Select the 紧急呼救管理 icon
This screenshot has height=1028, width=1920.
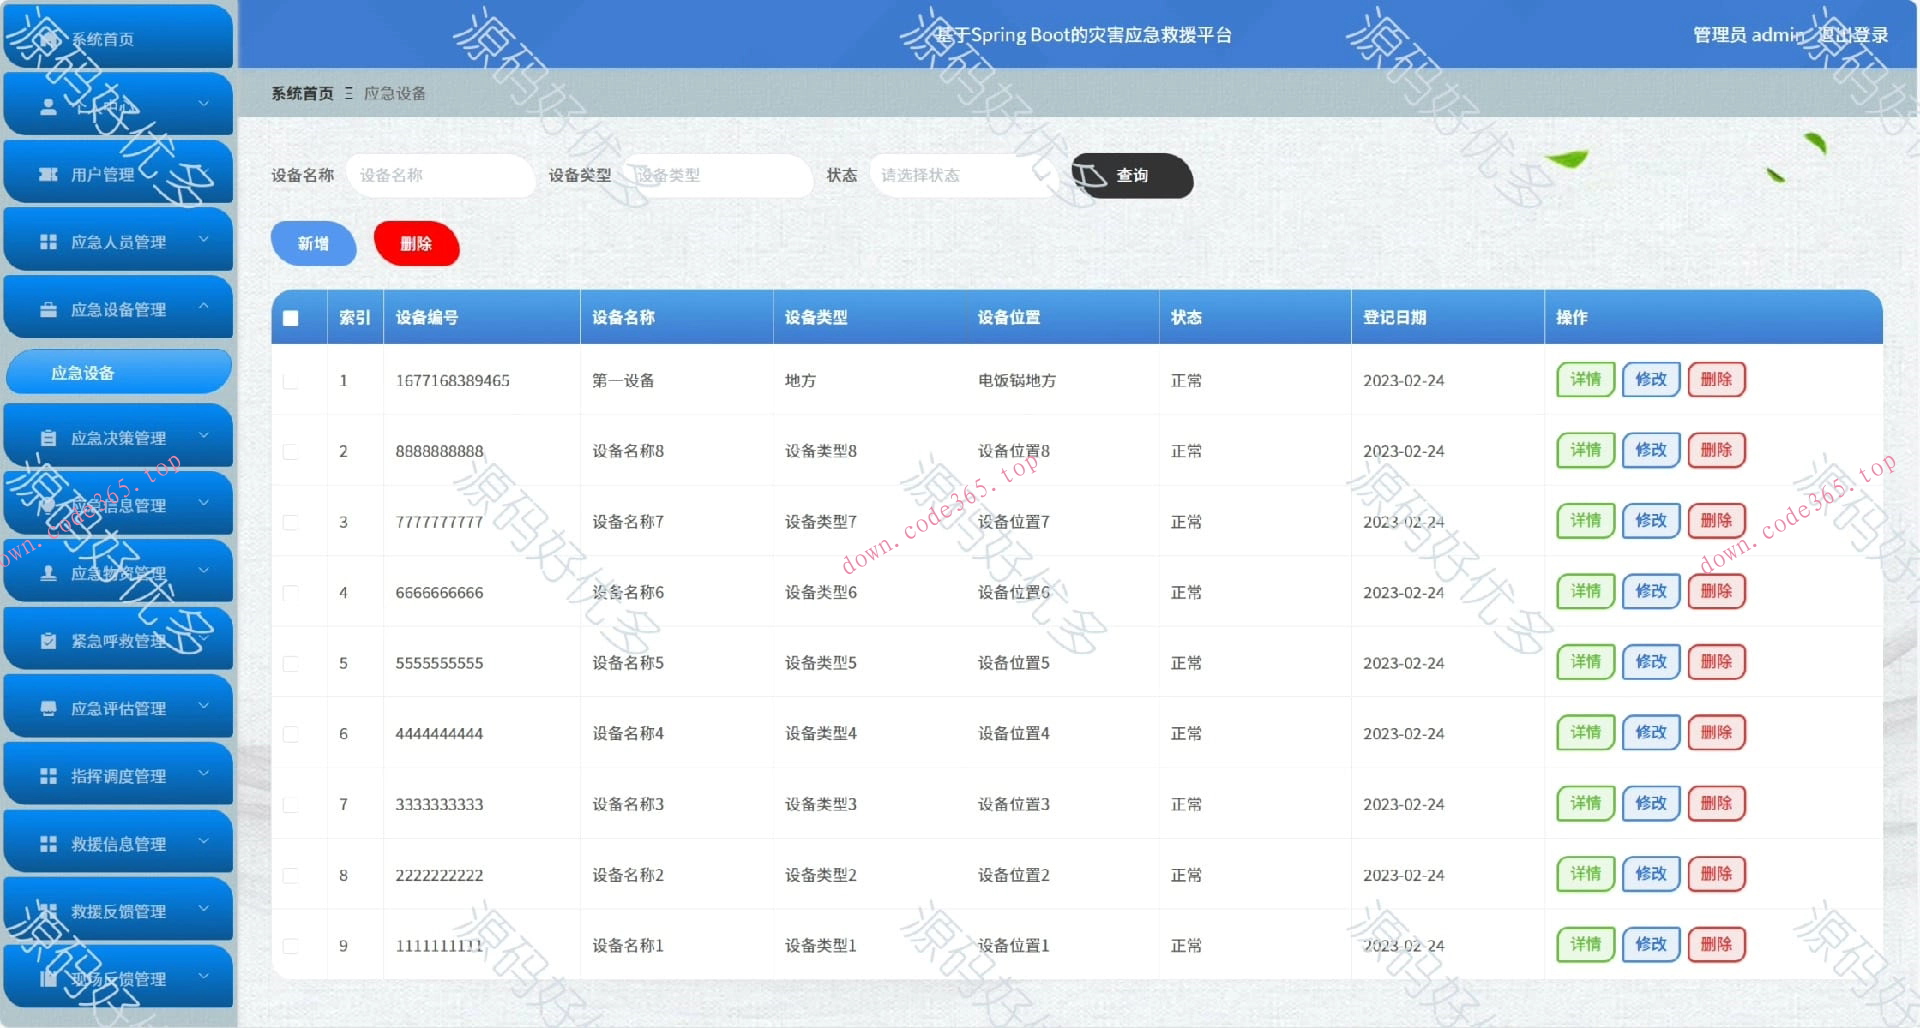pos(47,640)
